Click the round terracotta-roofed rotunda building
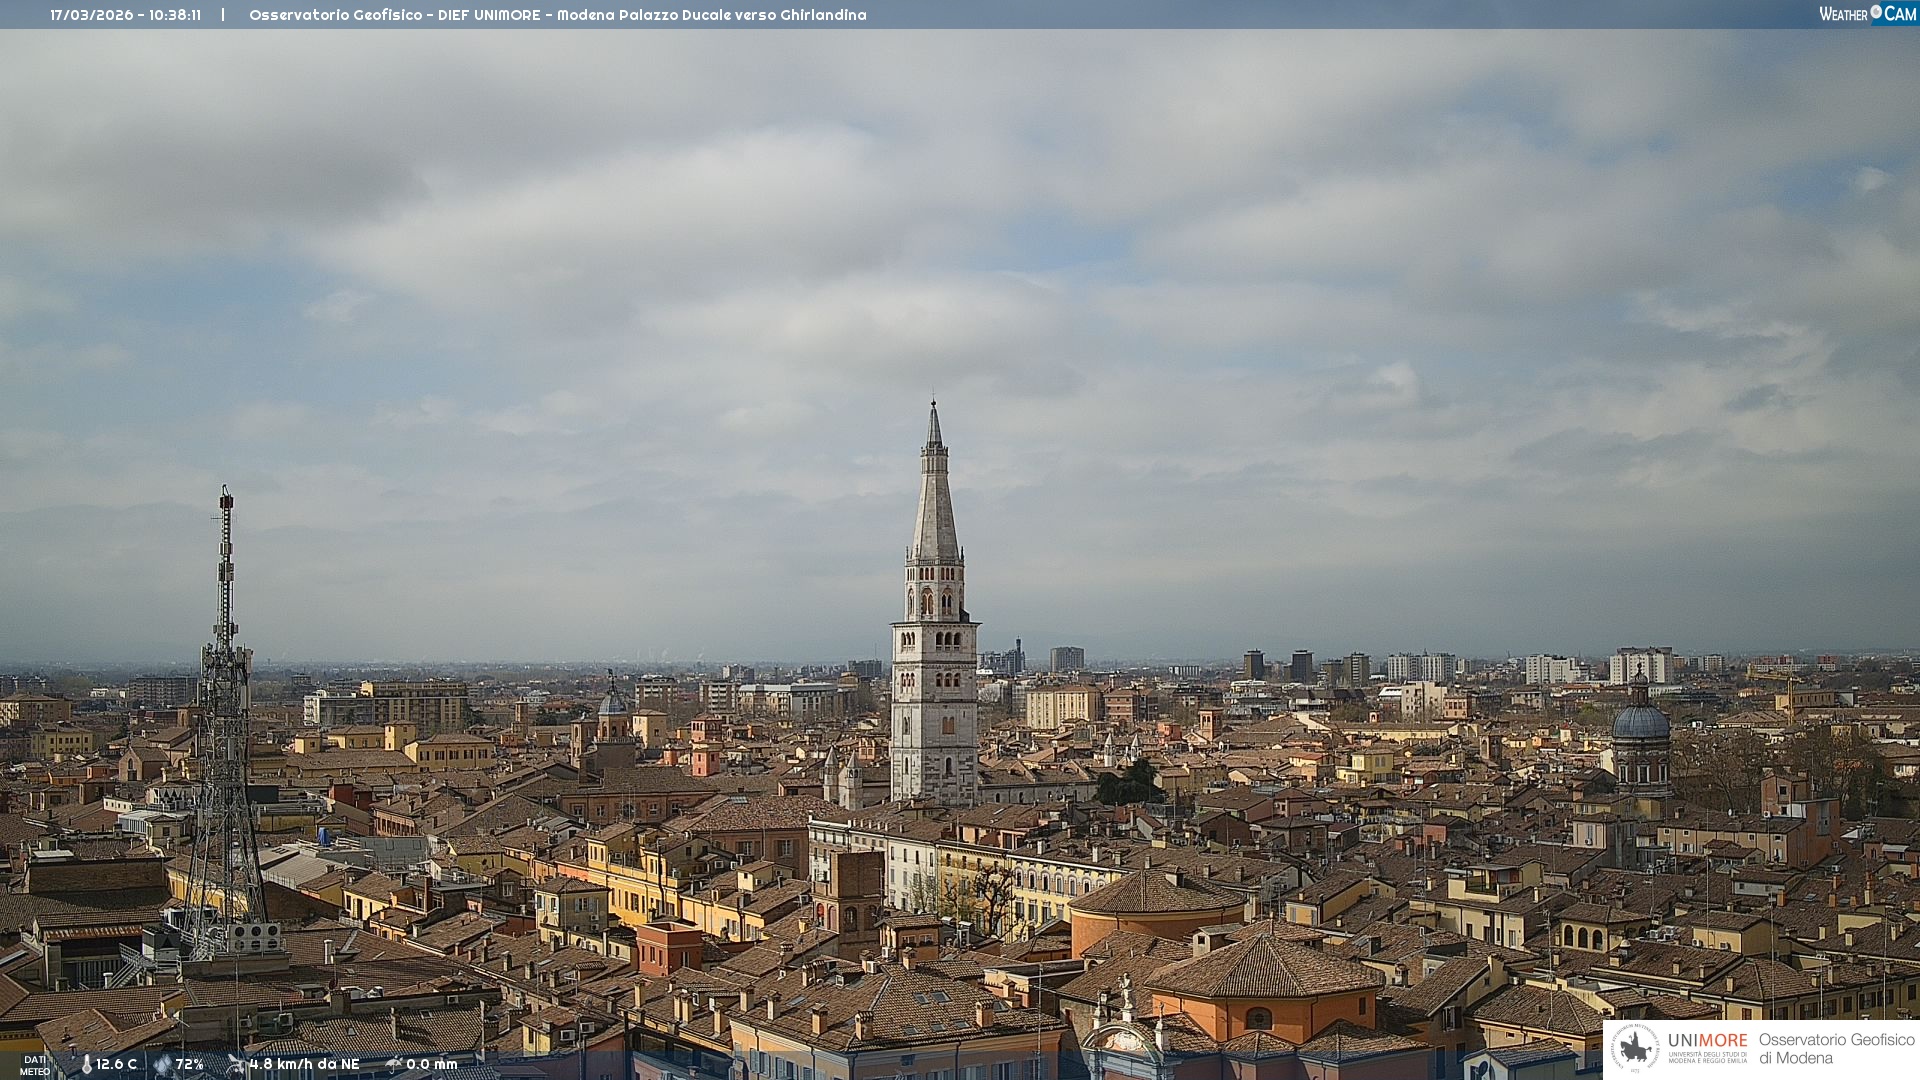 1158,905
